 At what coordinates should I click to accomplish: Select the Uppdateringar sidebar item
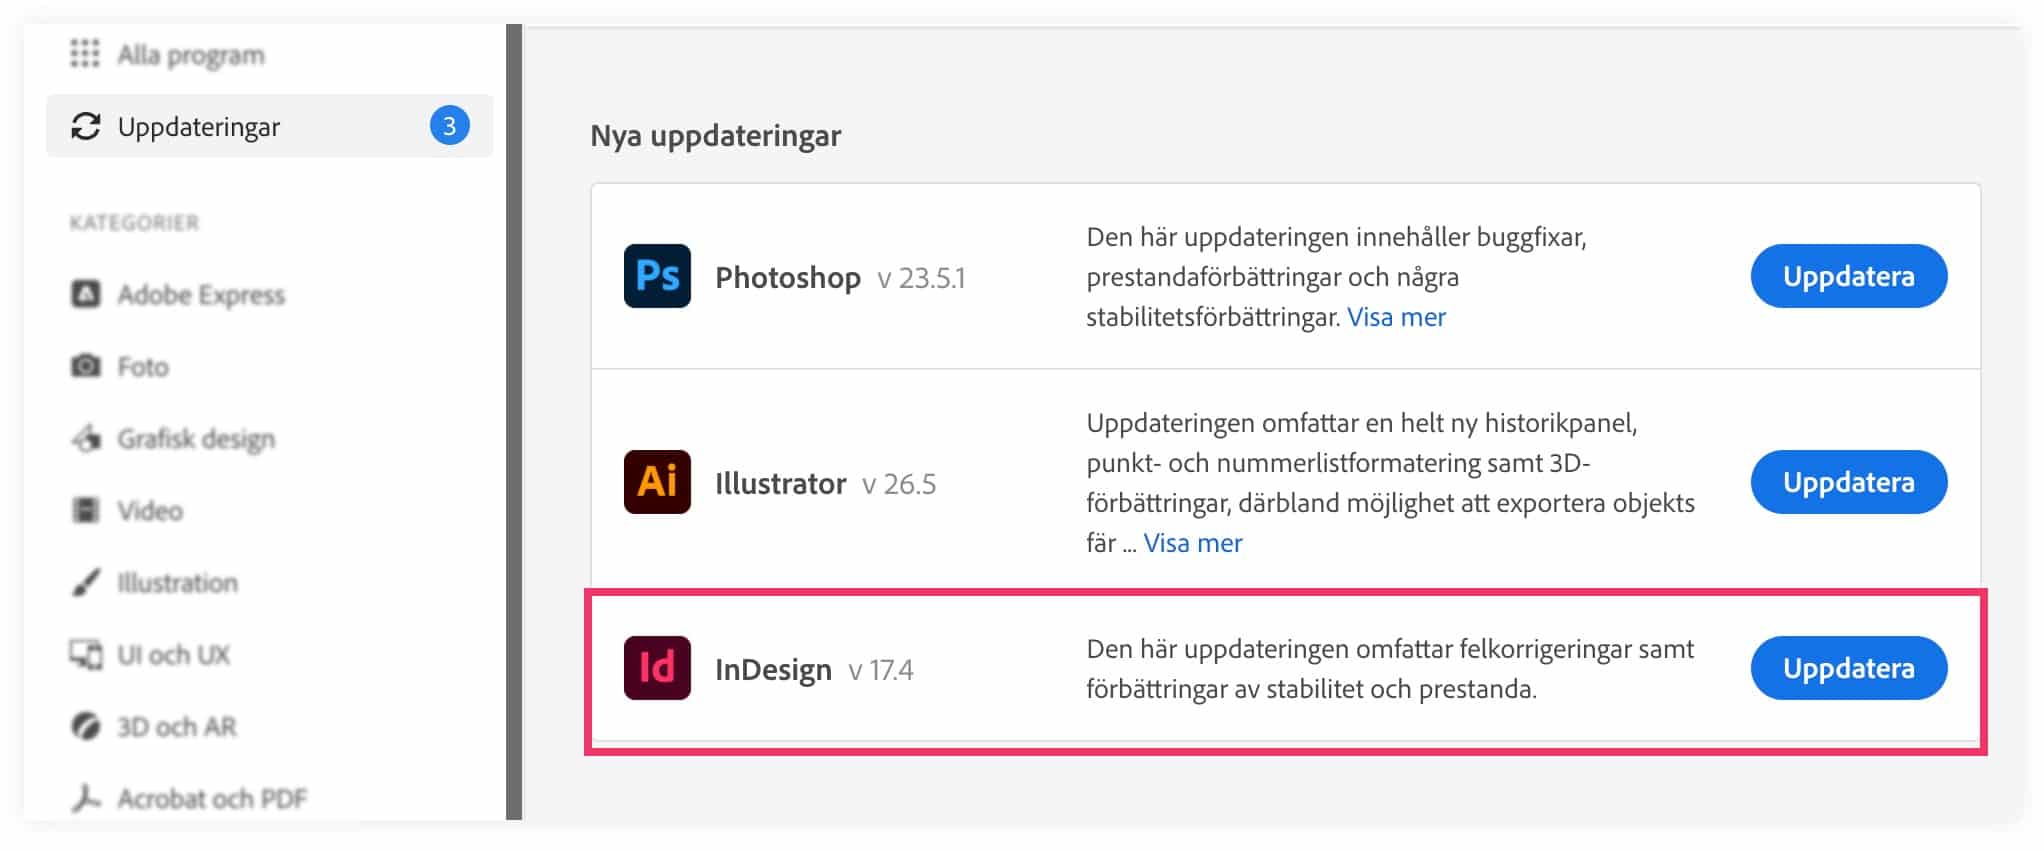[199, 127]
